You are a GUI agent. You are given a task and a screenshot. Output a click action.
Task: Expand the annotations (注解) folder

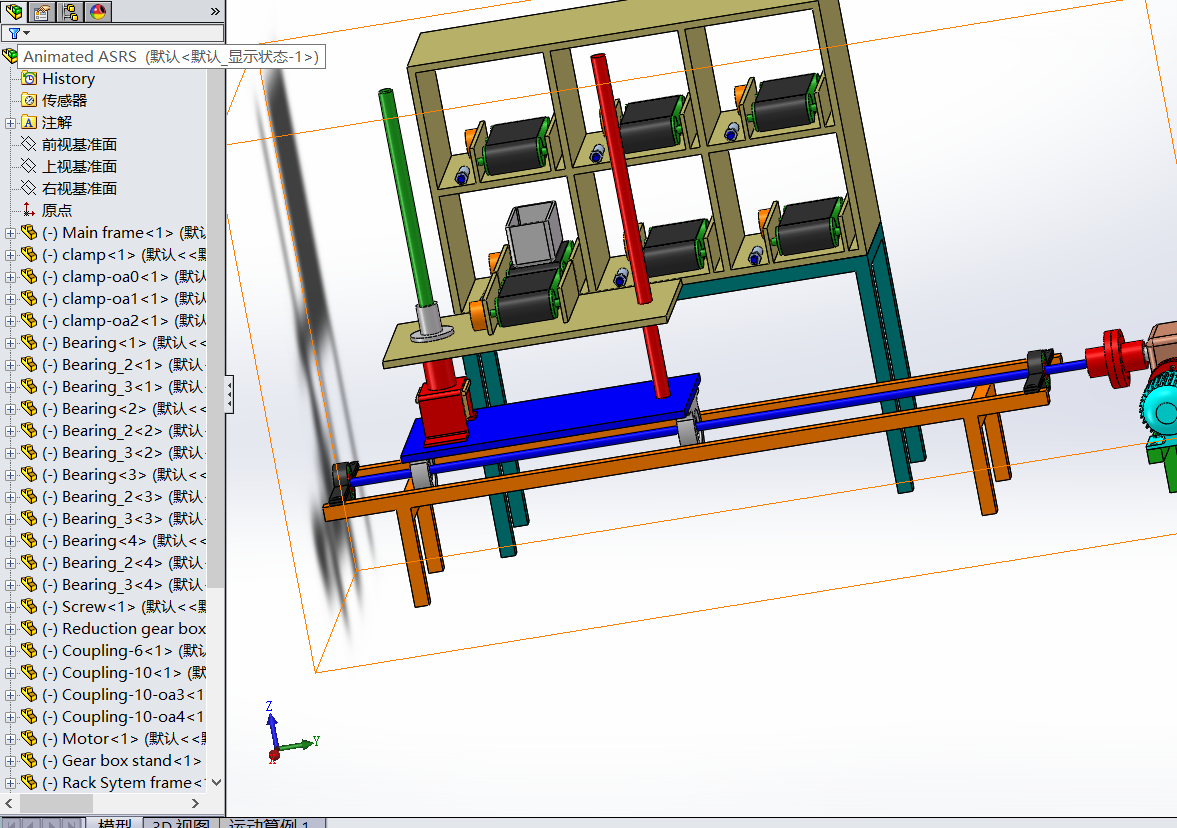[x=11, y=123]
